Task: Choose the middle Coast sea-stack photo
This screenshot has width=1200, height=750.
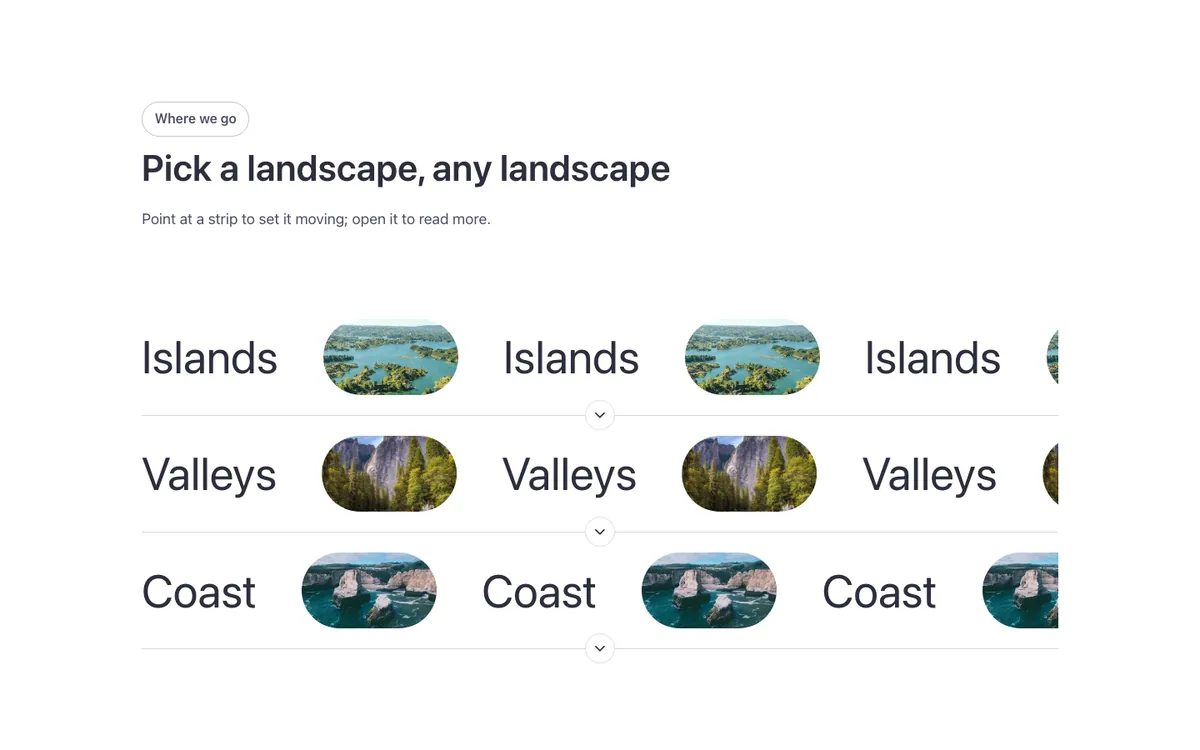Action: click(x=709, y=591)
